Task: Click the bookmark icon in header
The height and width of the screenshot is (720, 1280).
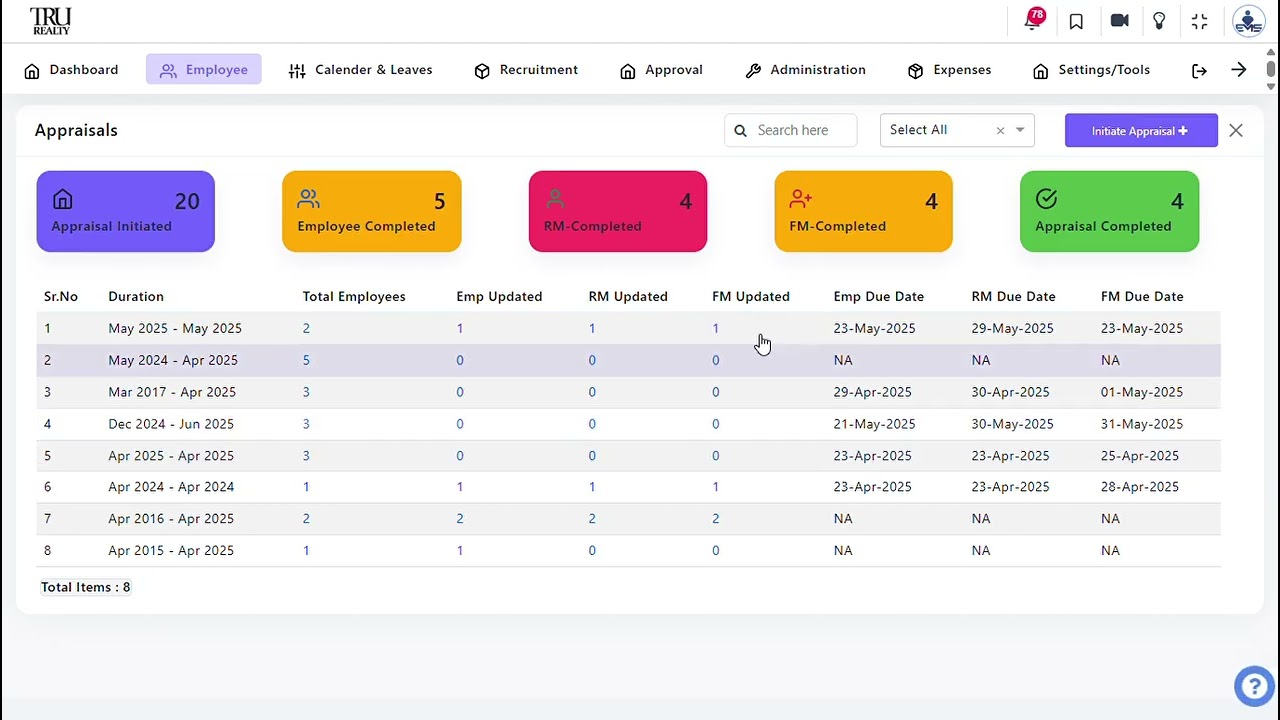Action: (x=1076, y=21)
